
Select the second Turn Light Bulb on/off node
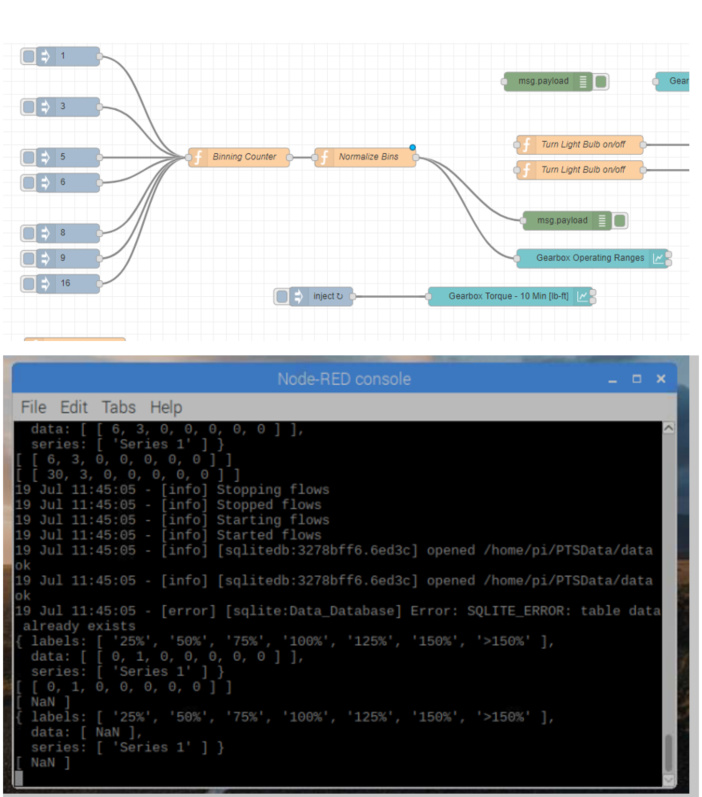point(580,170)
